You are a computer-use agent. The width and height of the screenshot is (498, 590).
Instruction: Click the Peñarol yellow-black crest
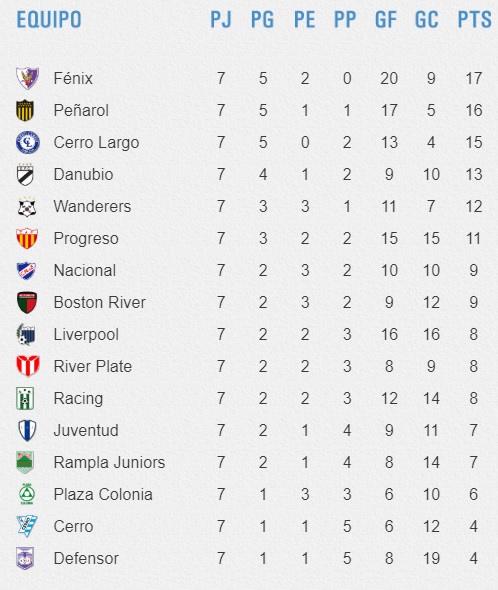pyautogui.click(x=26, y=110)
